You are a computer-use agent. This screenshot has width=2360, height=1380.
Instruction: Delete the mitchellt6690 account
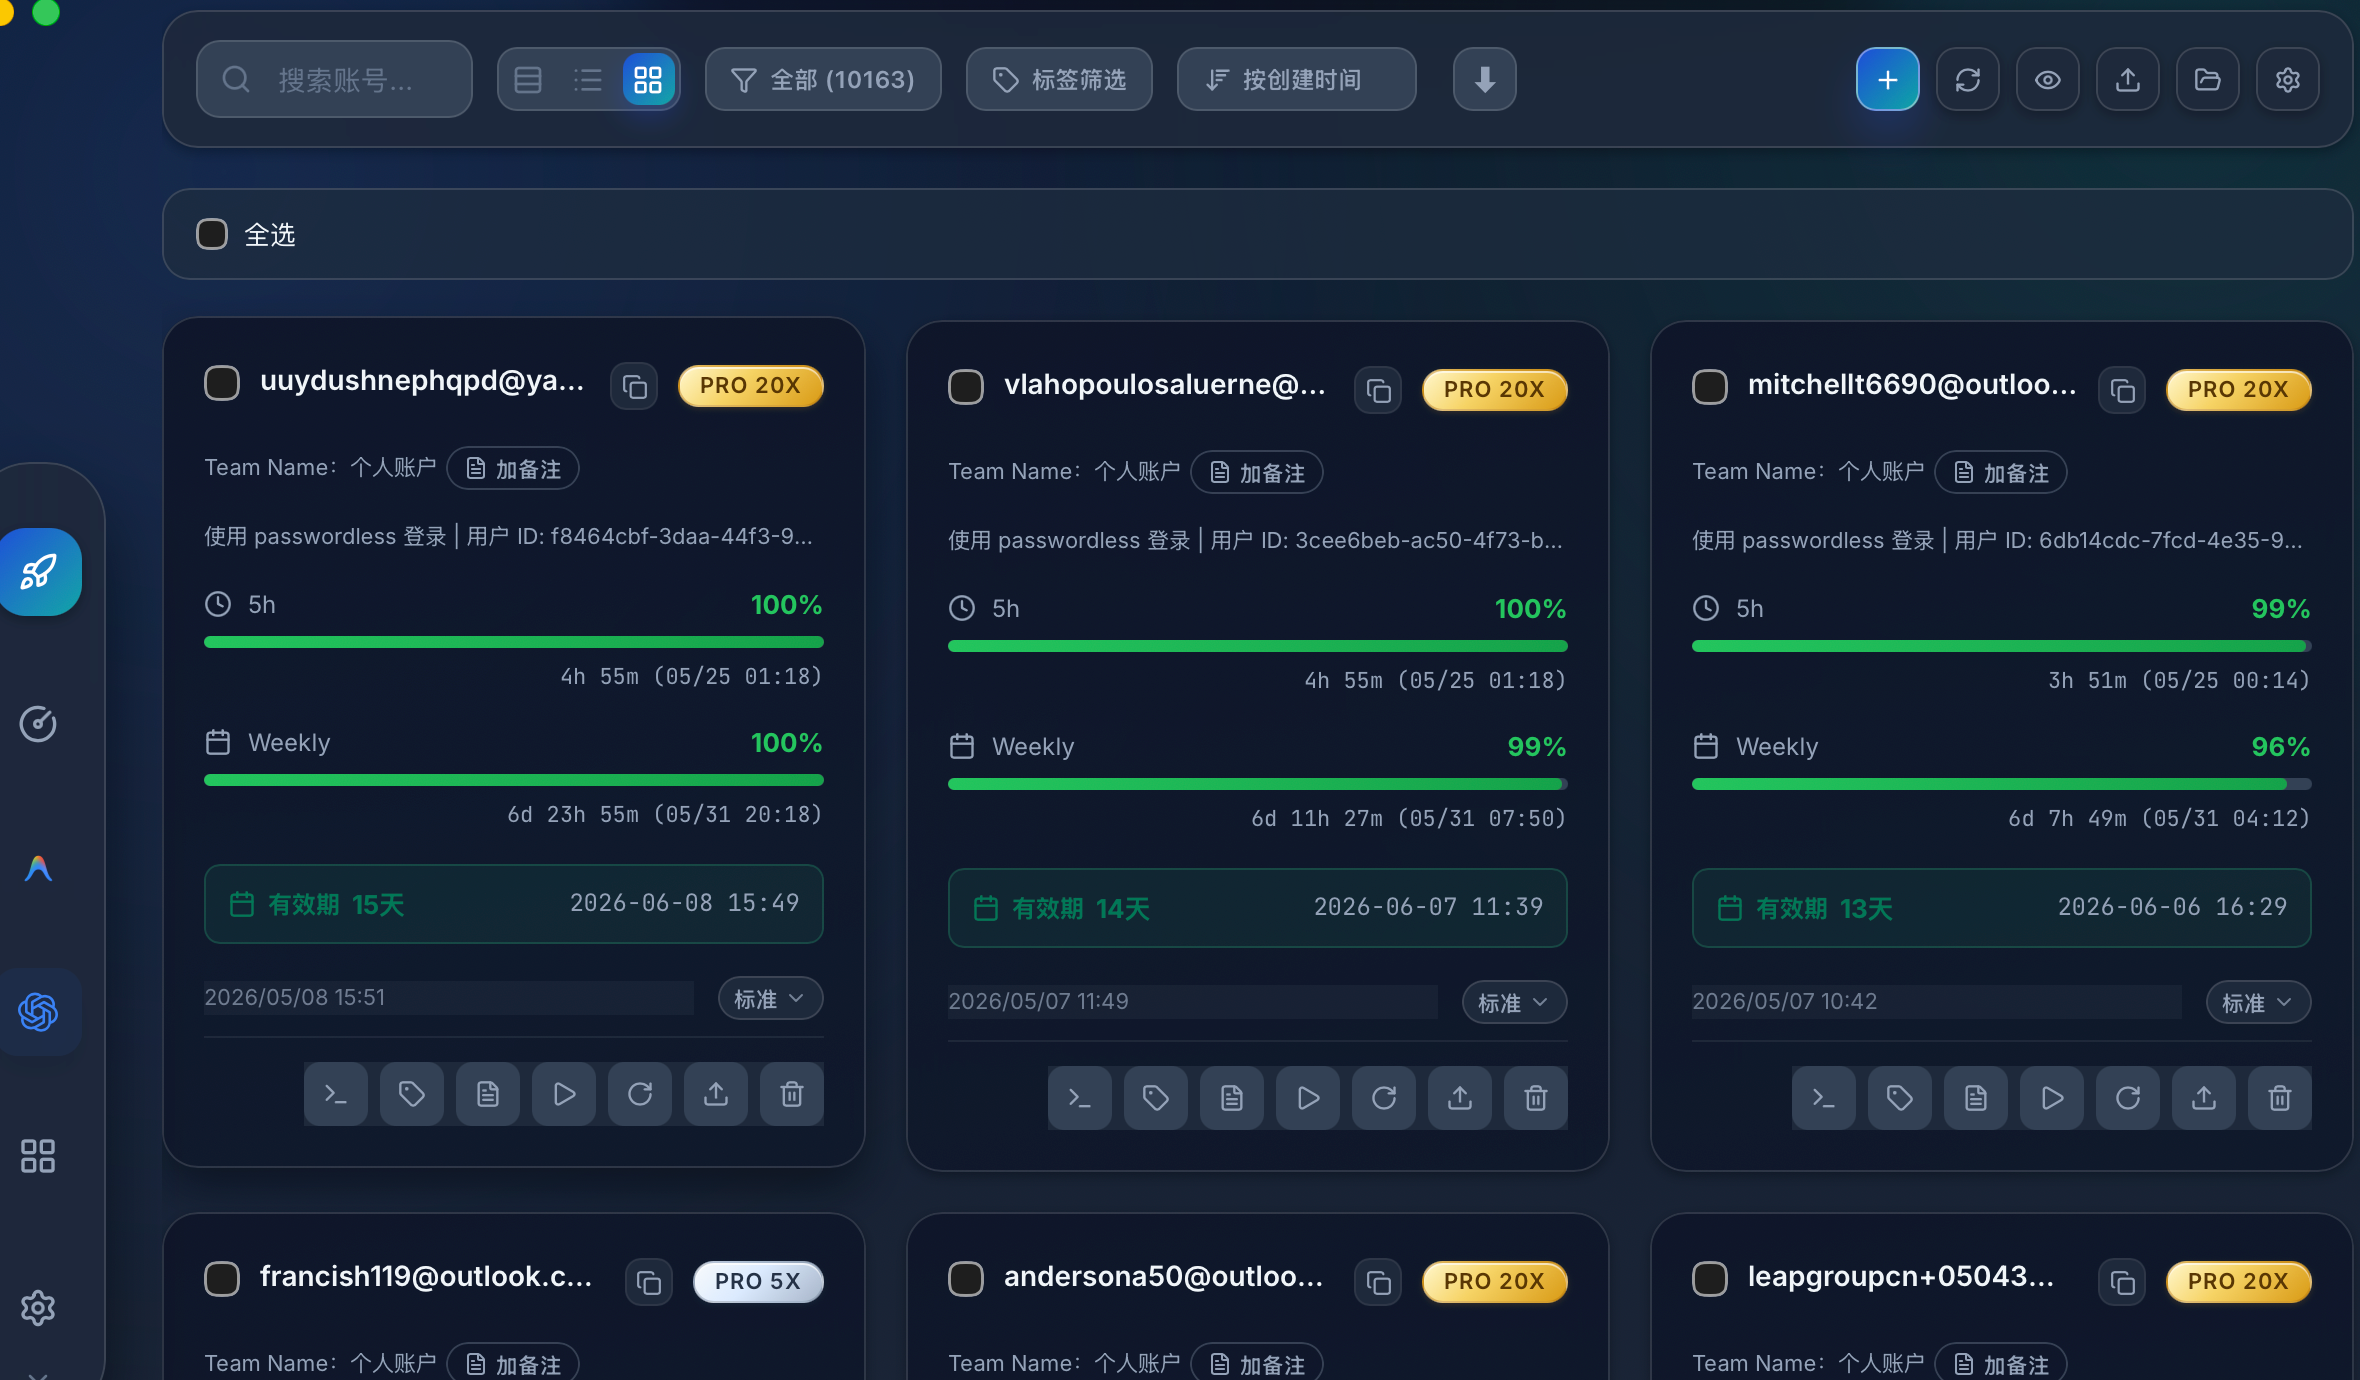[2280, 1098]
